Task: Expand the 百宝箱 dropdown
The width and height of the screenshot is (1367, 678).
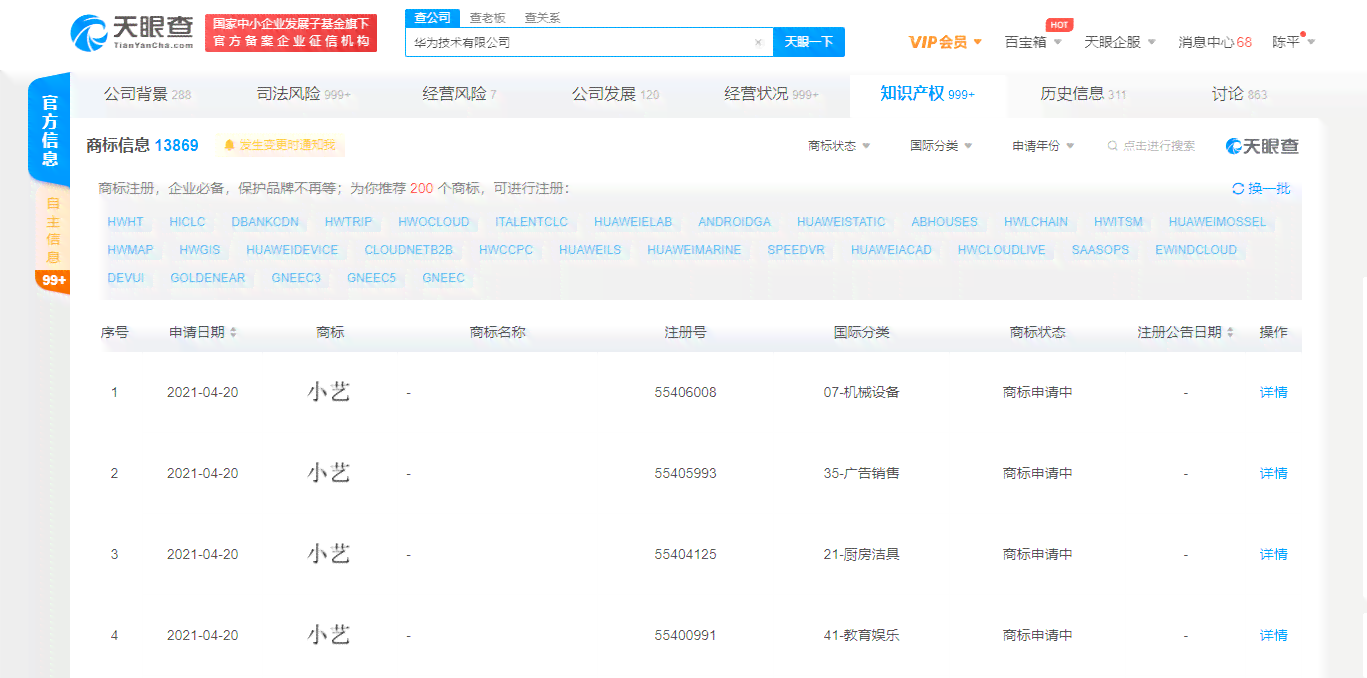Action: pos(1033,42)
